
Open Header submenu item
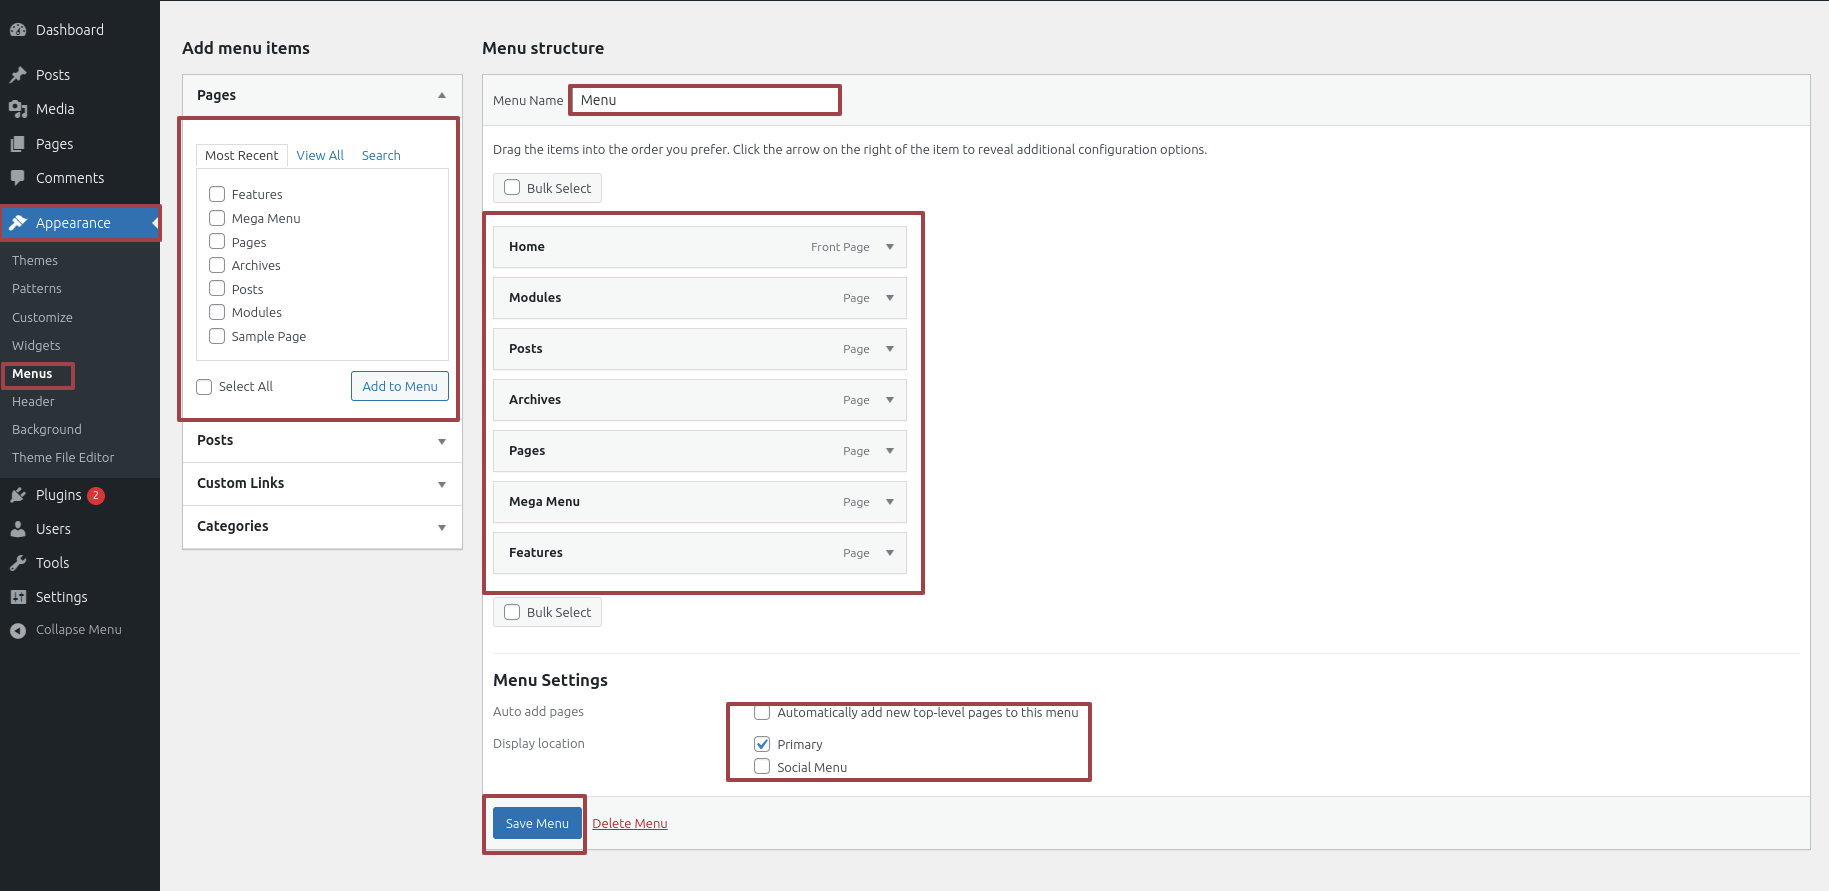click(33, 401)
